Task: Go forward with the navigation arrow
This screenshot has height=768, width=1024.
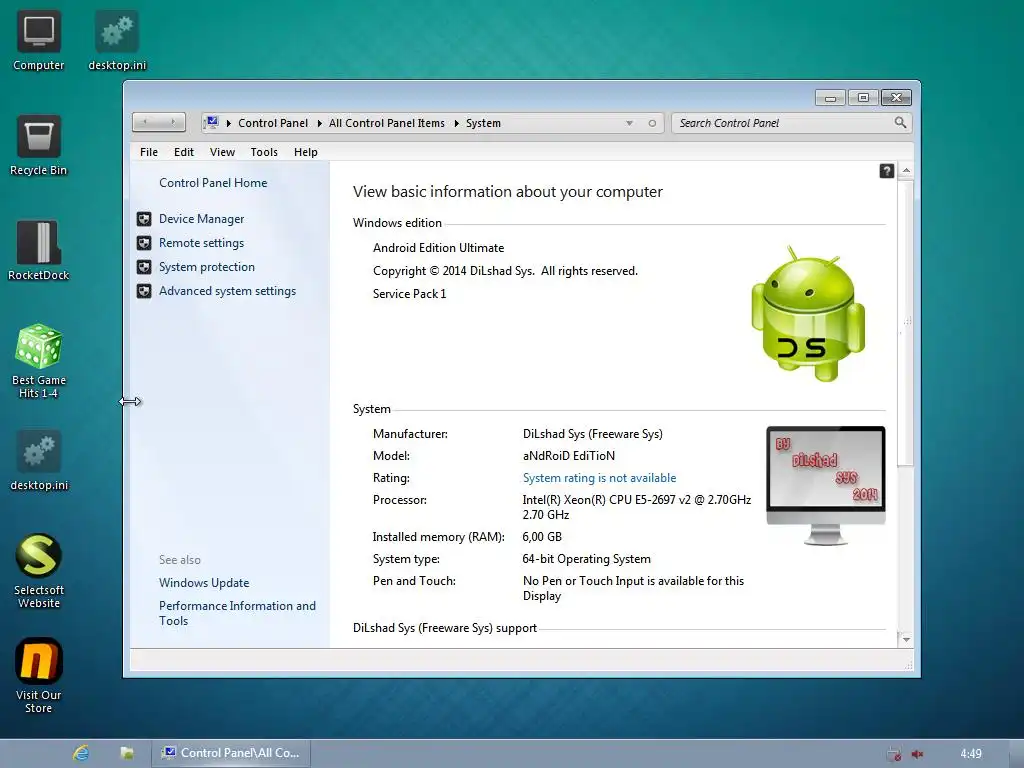Action: point(172,122)
